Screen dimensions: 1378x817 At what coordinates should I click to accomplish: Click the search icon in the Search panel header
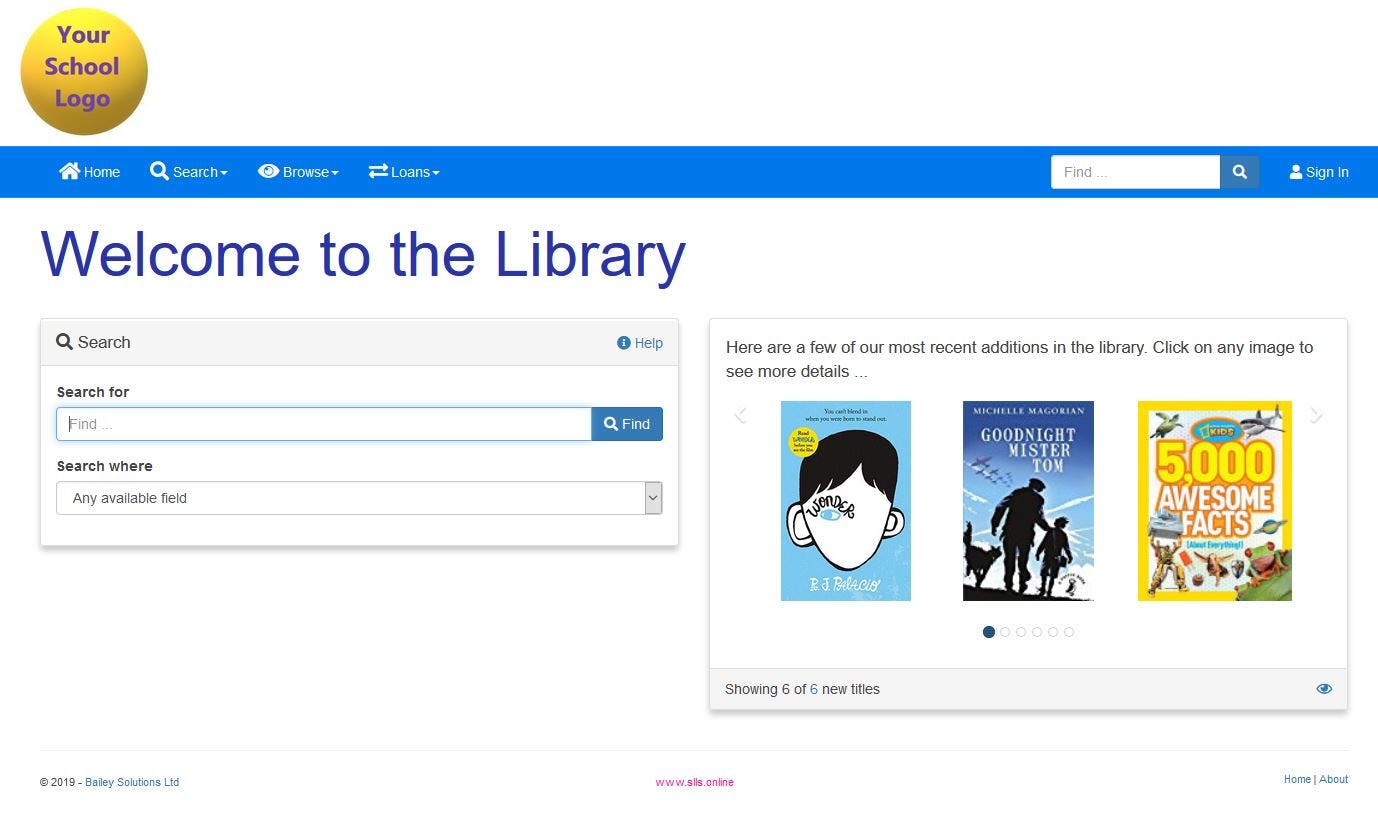click(64, 342)
